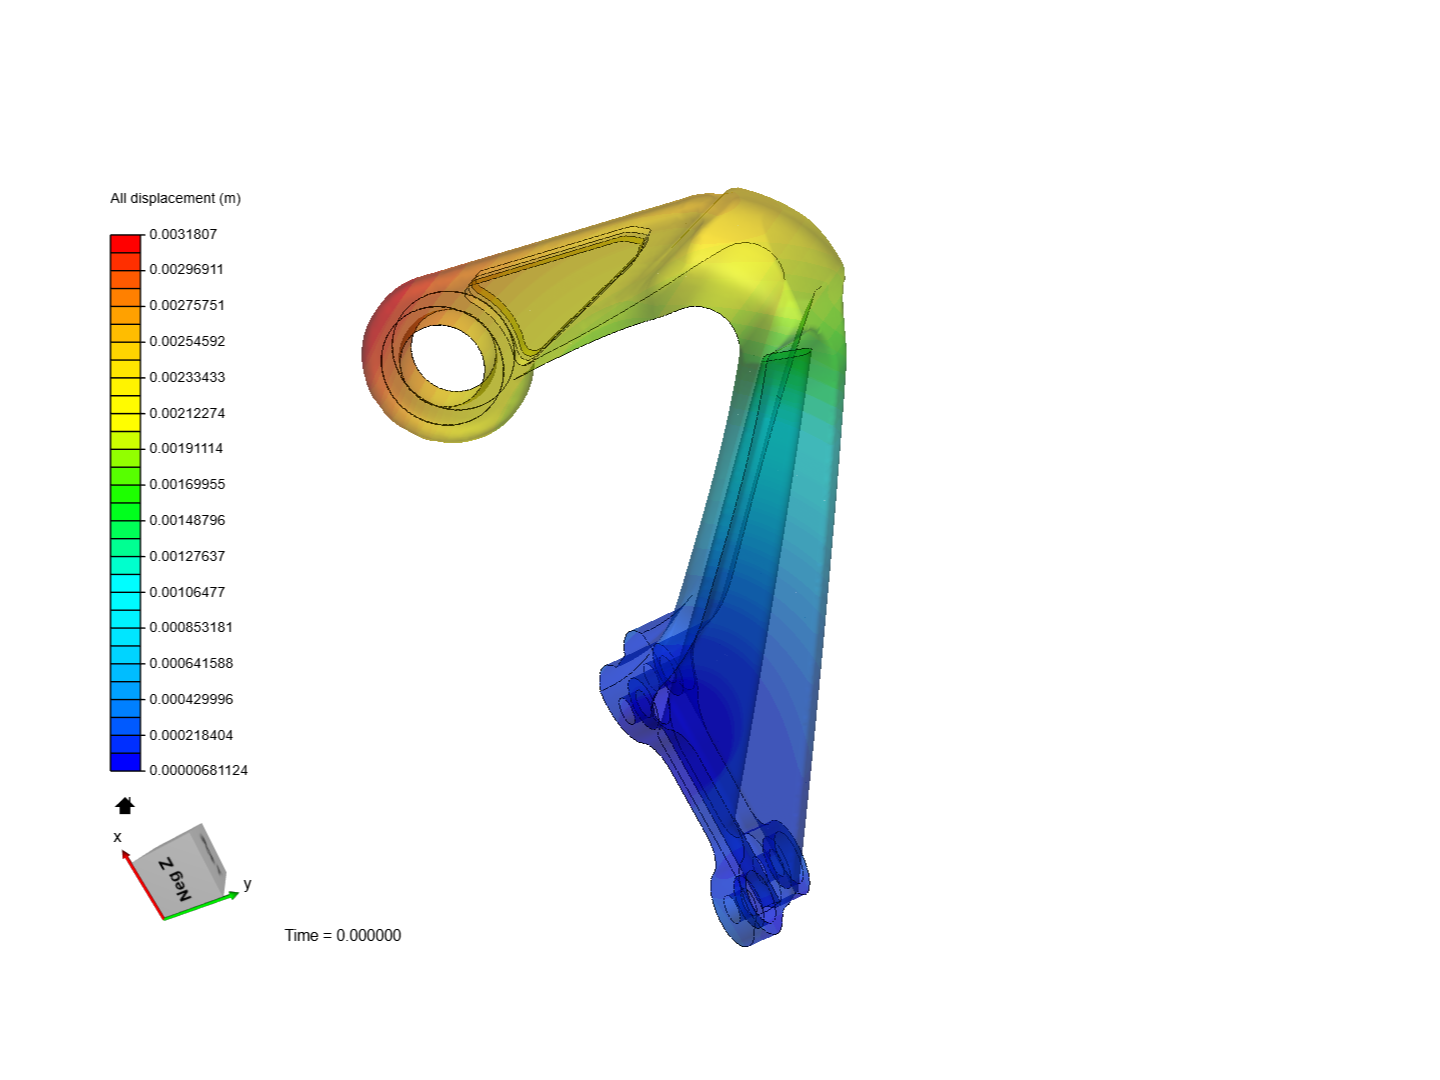Click the top face of the navigation cube

198,840
